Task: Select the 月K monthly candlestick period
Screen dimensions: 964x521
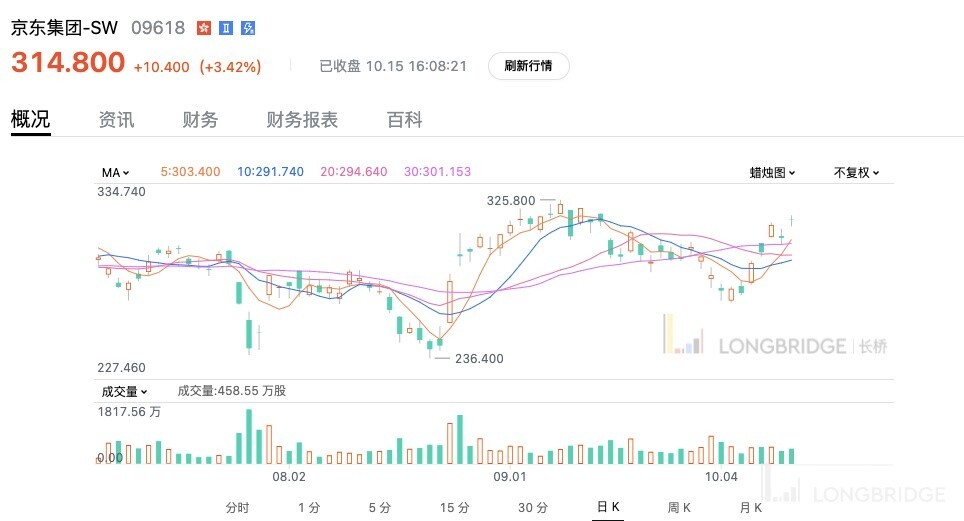Action: point(750,508)
